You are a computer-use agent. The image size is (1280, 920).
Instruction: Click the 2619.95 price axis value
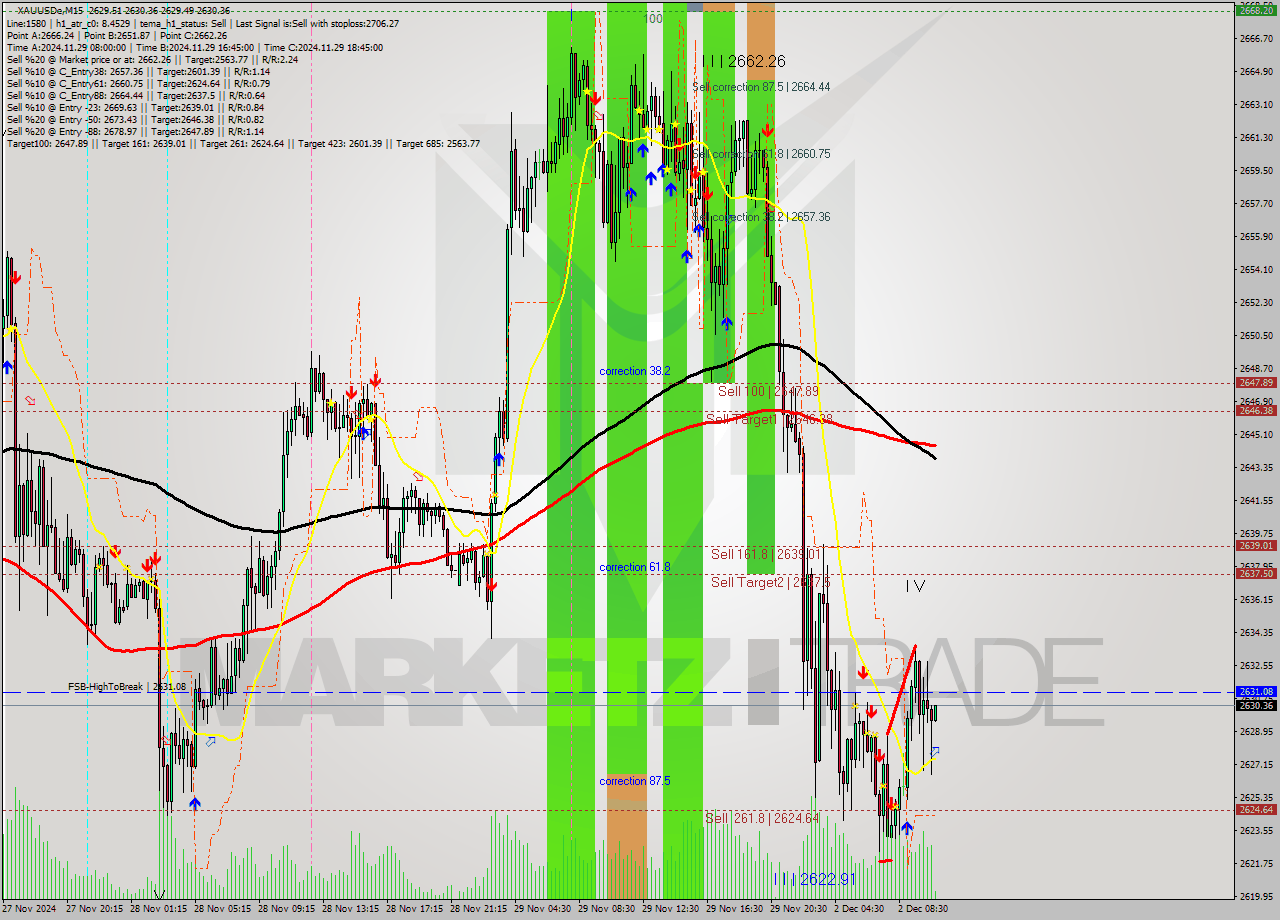(x=1255, y=896)
